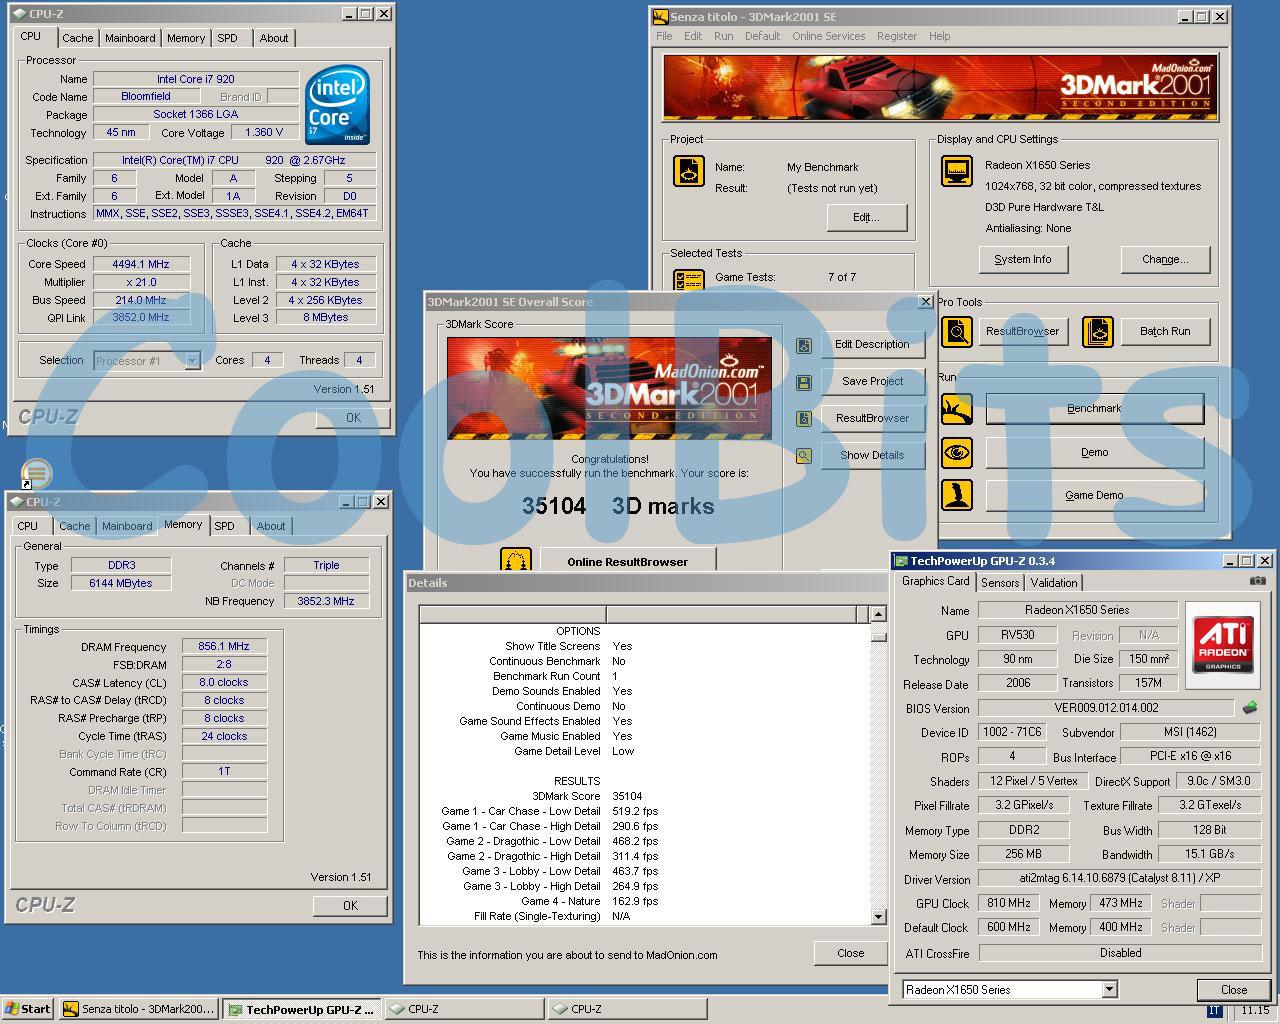Open the Run menu in 3DMark2001
Image resolution: width=1280 pixels, height=1024 pixels.
click(x=724, y=36)
